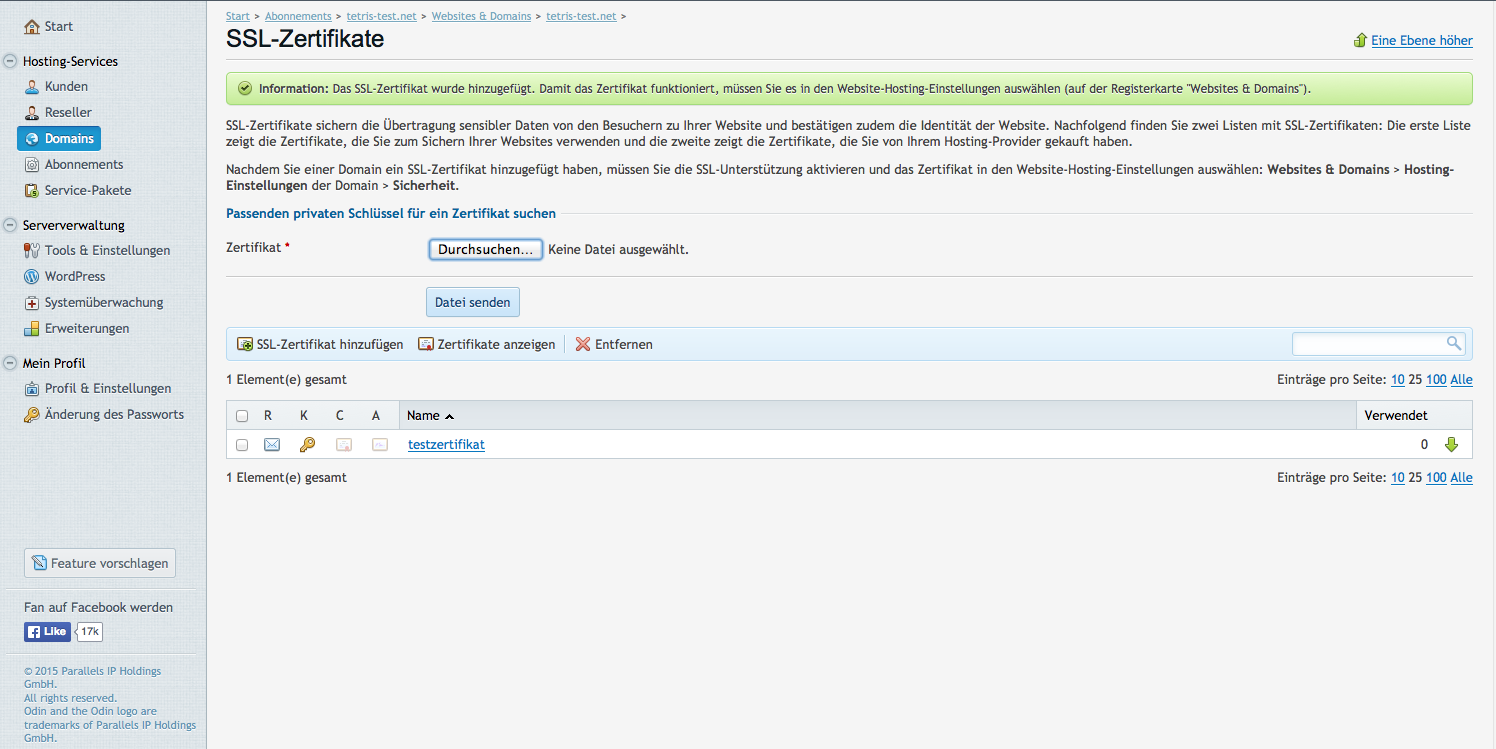Collapse the Hosting-Services sidebar section
This screenshot has width=1496, height=749.
point(10,61)
